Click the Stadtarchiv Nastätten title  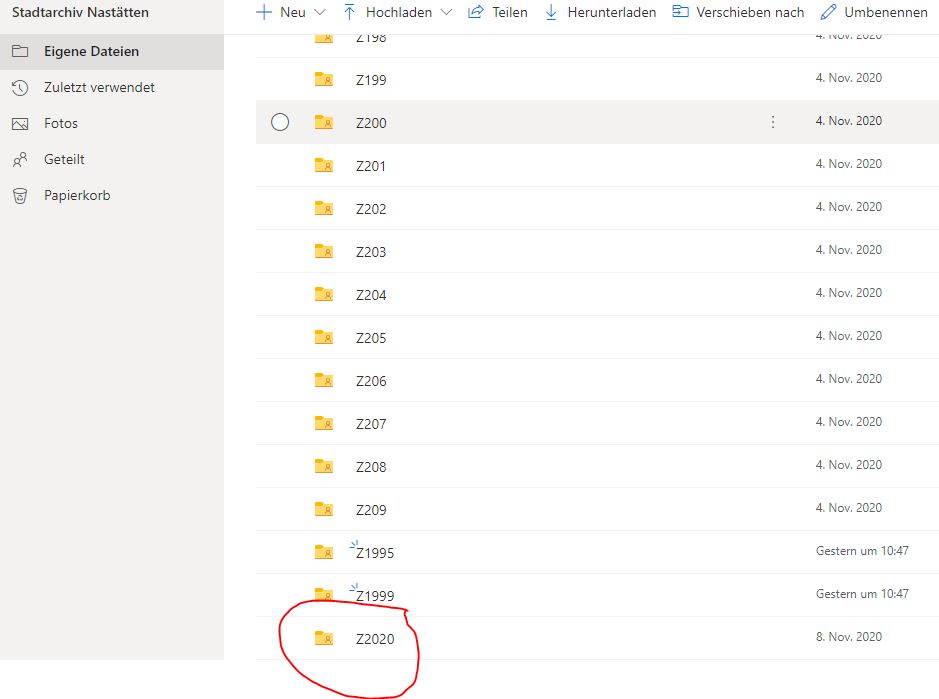80,12
